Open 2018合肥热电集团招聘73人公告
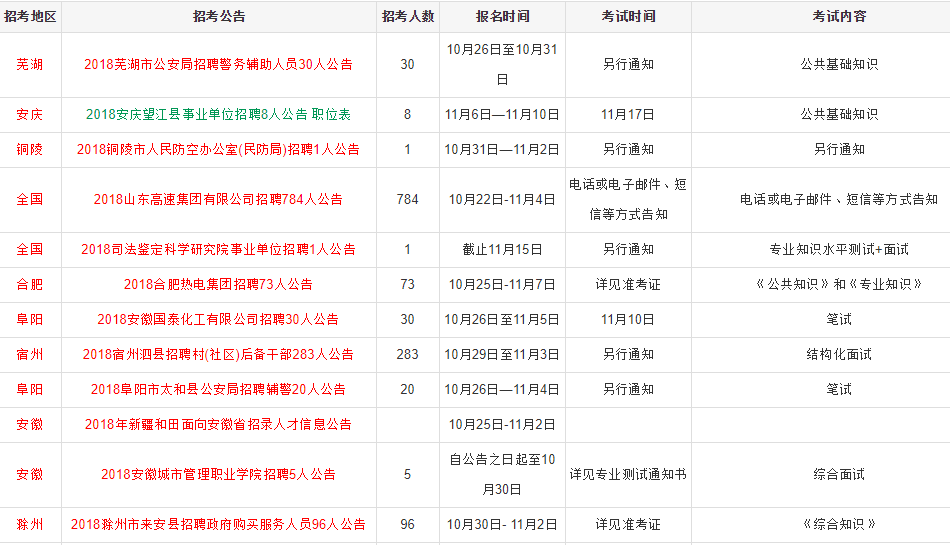Viewport: 950px width, 545px height. click(218, 285)
